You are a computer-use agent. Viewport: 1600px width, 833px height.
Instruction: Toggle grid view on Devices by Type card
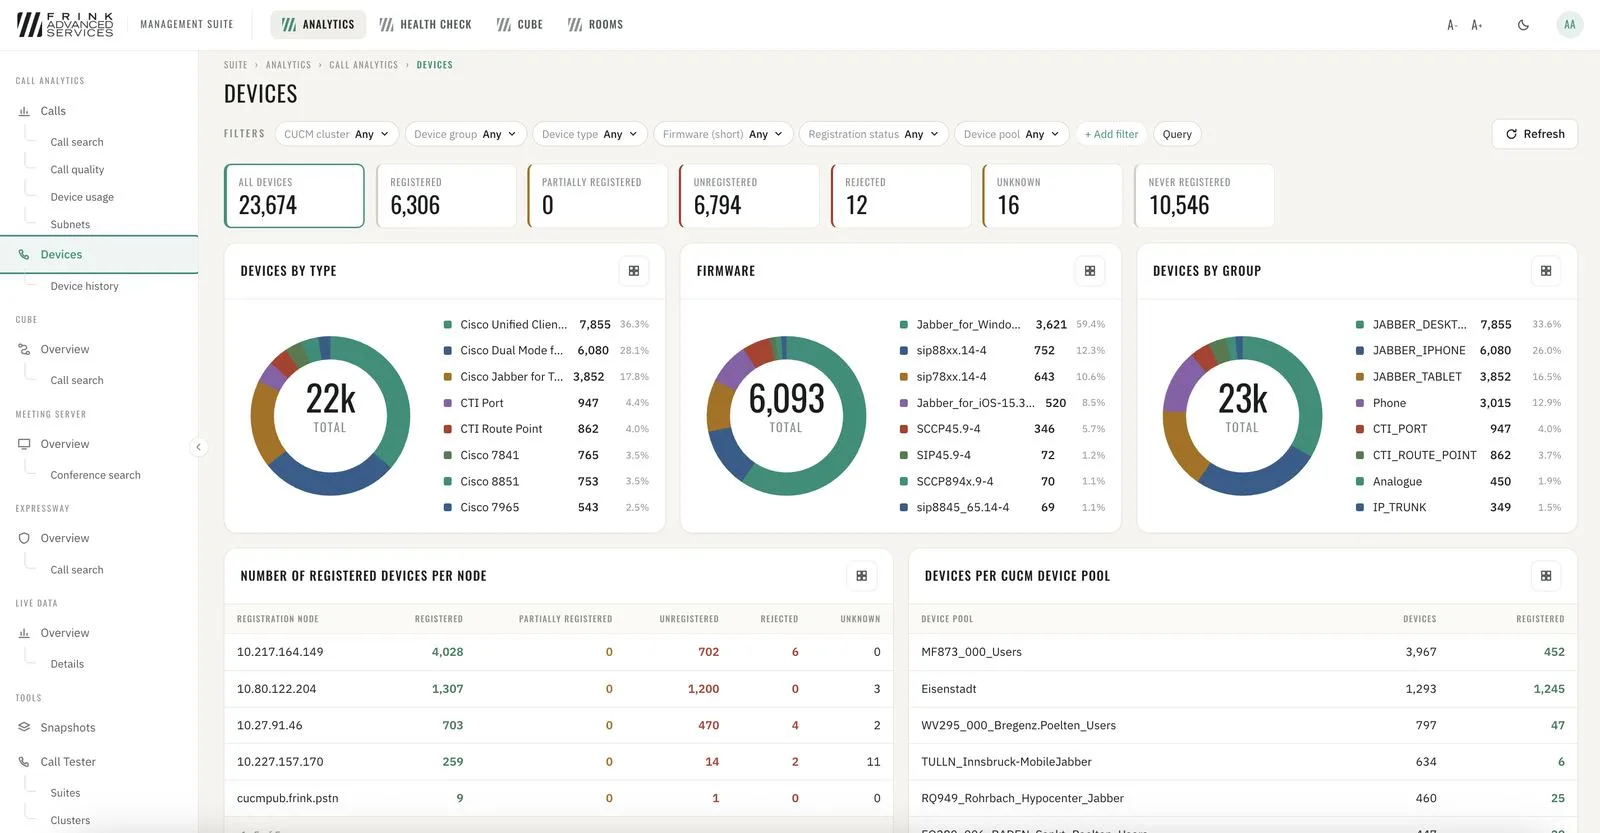[634, 271]
